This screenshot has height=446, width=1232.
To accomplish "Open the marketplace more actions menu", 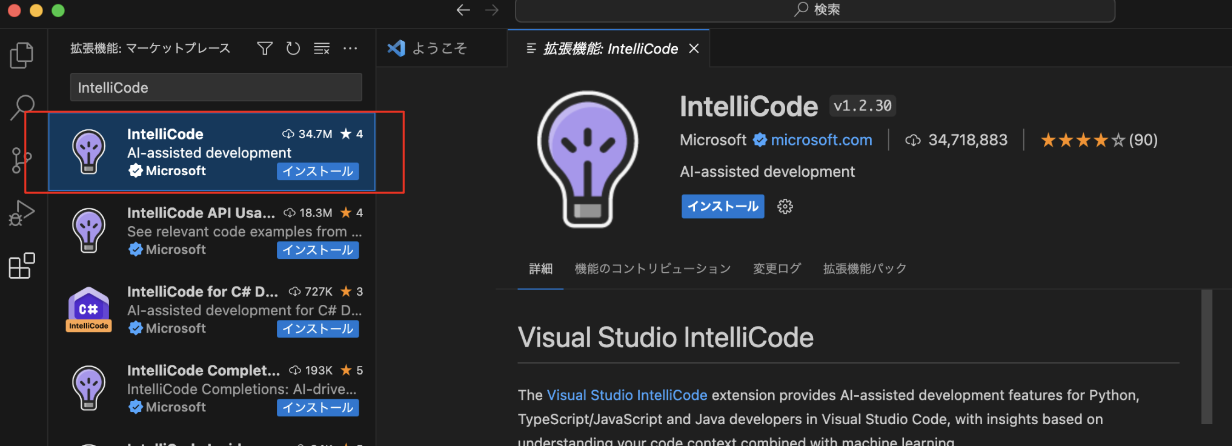I will coord(350,48).
